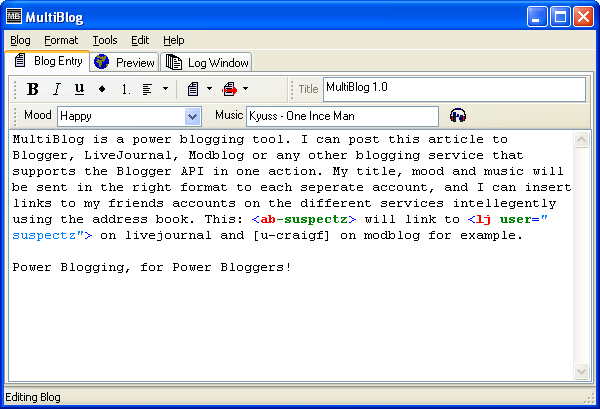The height and width of the screenshot is (409, 600).
Task: Switch to the Blog Entry tab
Action: [48, 61]
